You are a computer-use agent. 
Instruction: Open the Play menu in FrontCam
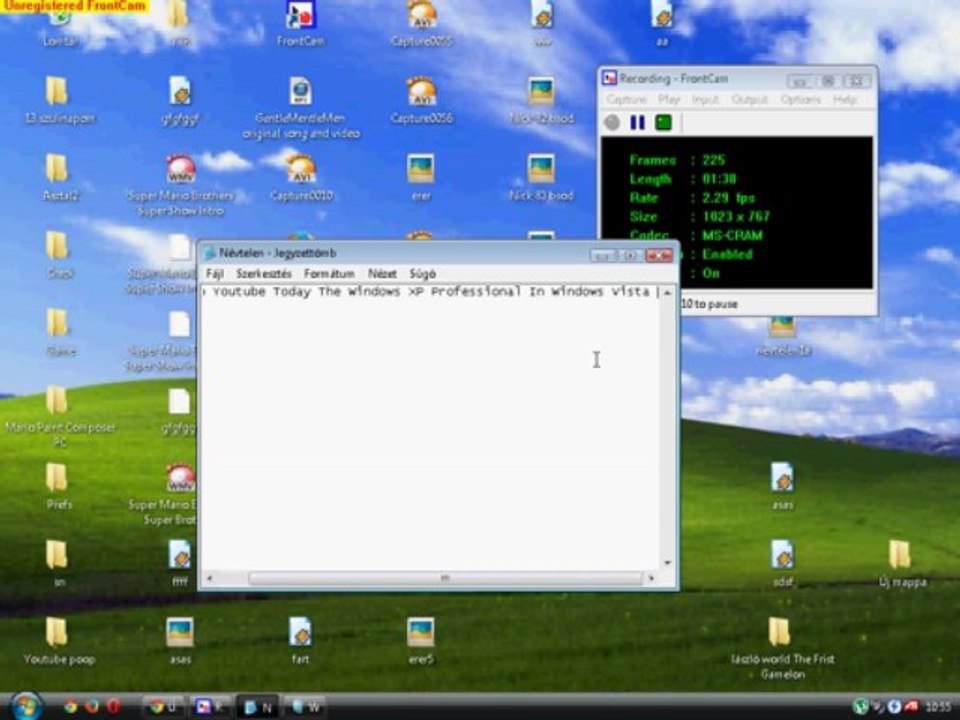(669, 99)
